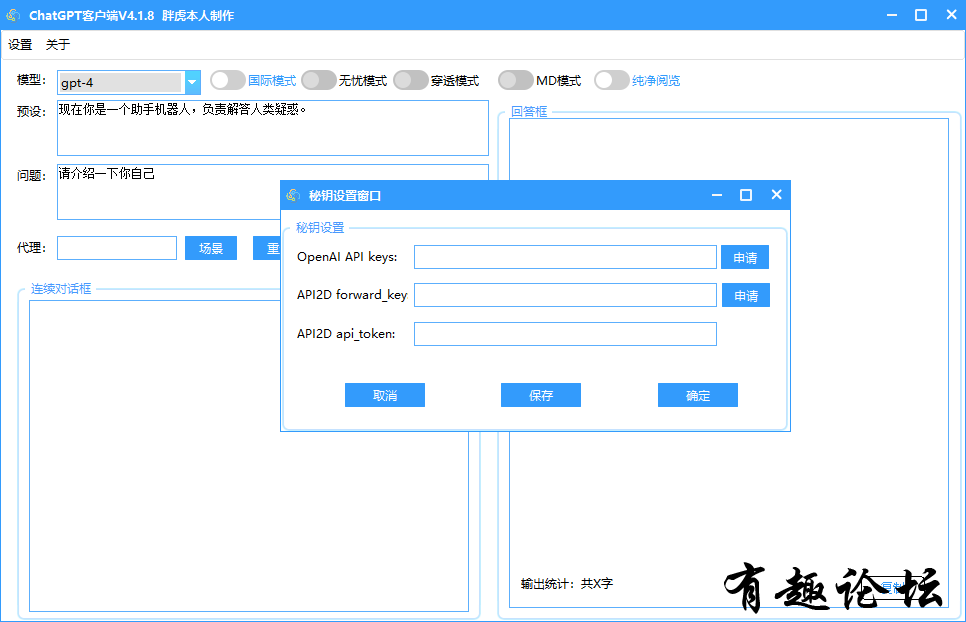Click 申请 next to OpenAI API keys

745,257
